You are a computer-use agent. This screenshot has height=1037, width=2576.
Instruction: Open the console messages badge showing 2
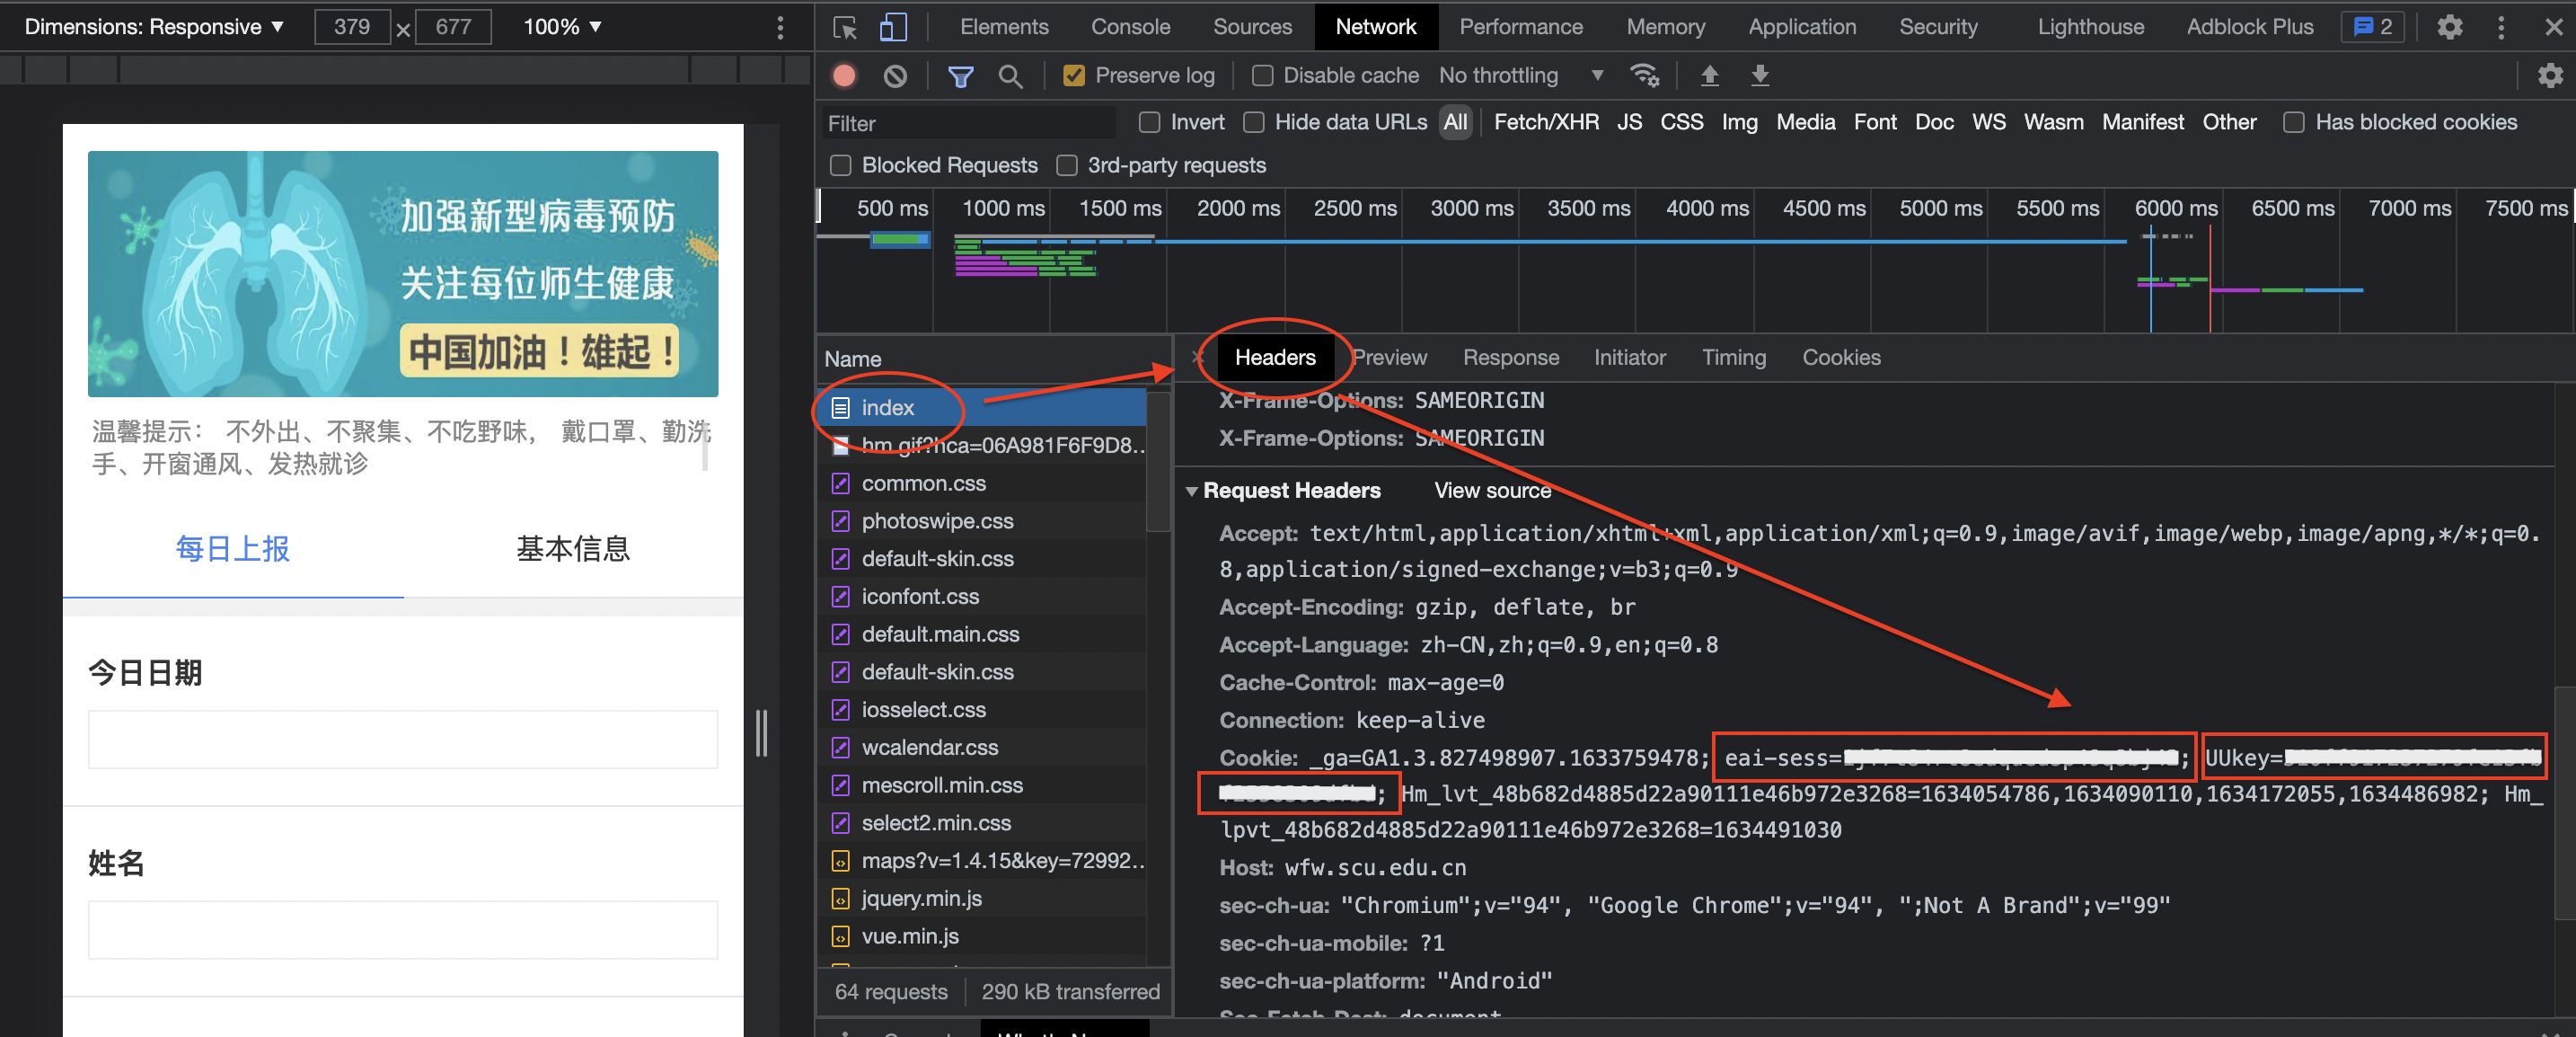click(2372, 27)
